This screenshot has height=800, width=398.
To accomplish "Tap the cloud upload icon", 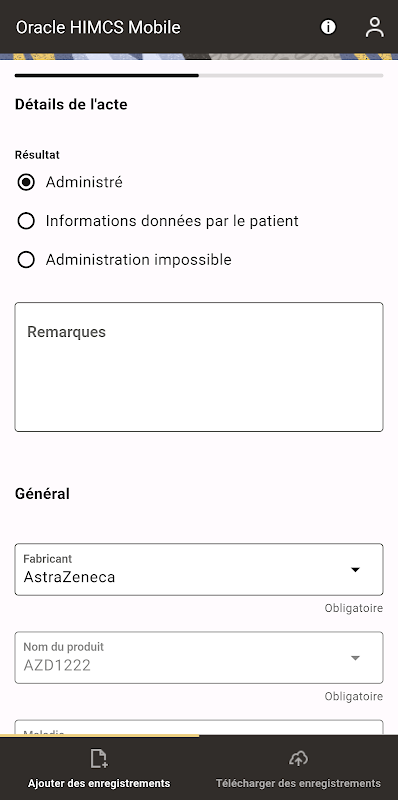I will (x=298, y=759).
